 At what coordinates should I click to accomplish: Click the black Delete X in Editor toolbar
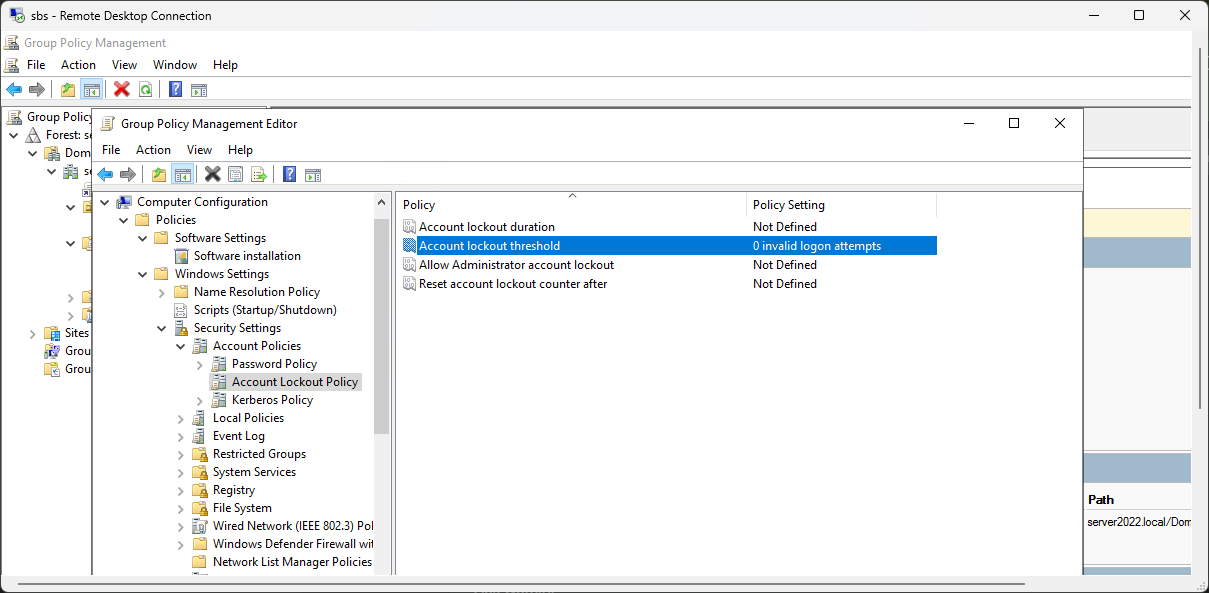pos(212,174)
